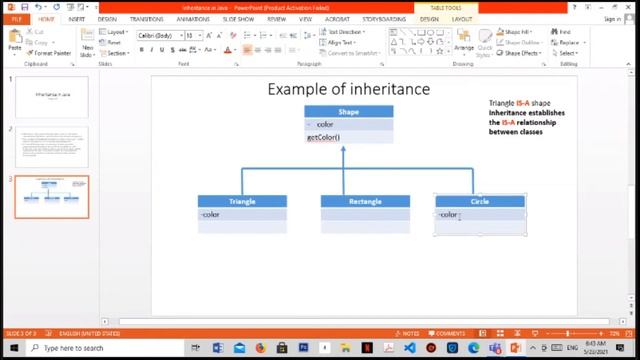Image resolution: width=640 pixels, height=360 pixels.
Task: Align text left
Action: (247, 50)
